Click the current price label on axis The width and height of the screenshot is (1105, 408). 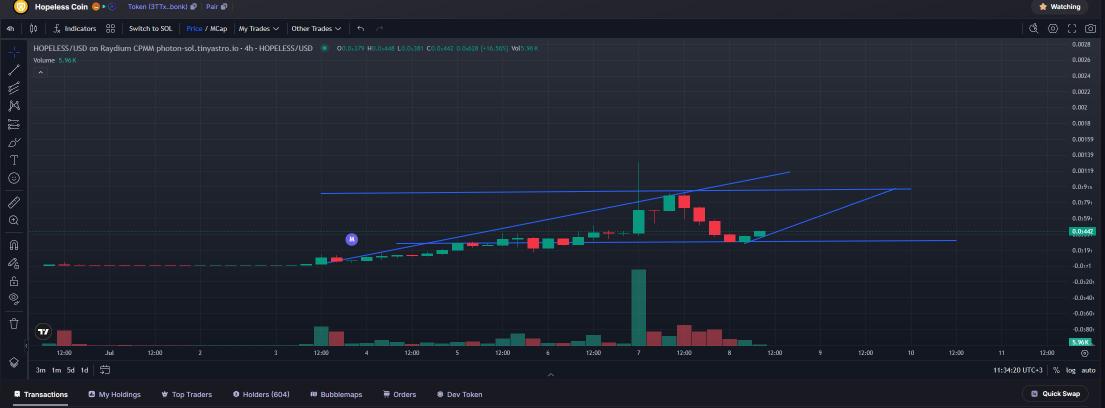1082,231
